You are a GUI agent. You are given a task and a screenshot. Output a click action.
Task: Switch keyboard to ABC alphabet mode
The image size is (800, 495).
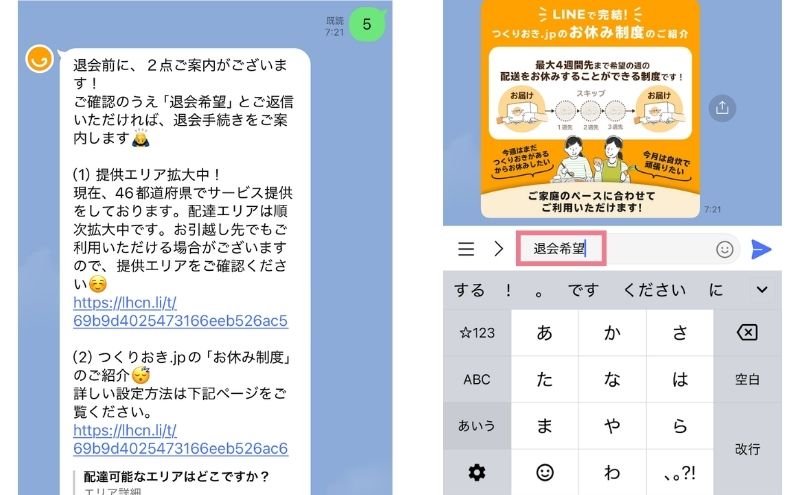click(x=477, y=379)
